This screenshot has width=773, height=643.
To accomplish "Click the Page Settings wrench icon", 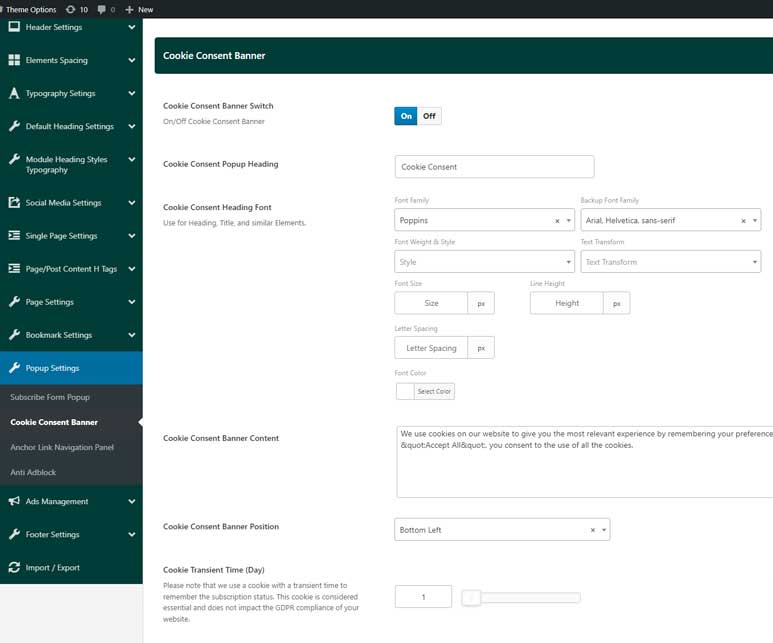I will click(14, 301).
